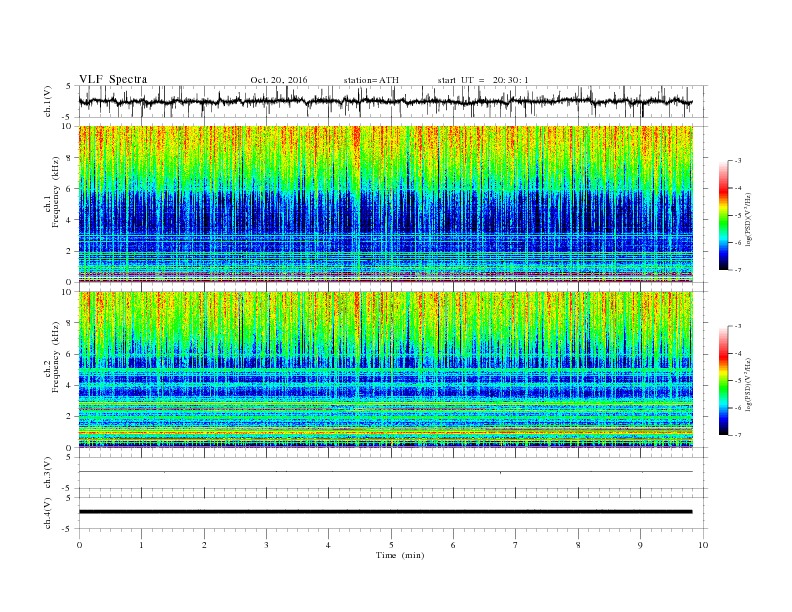Click the "Time (min)" x-axis label
The image size is (792, 612).
[400, 555]
